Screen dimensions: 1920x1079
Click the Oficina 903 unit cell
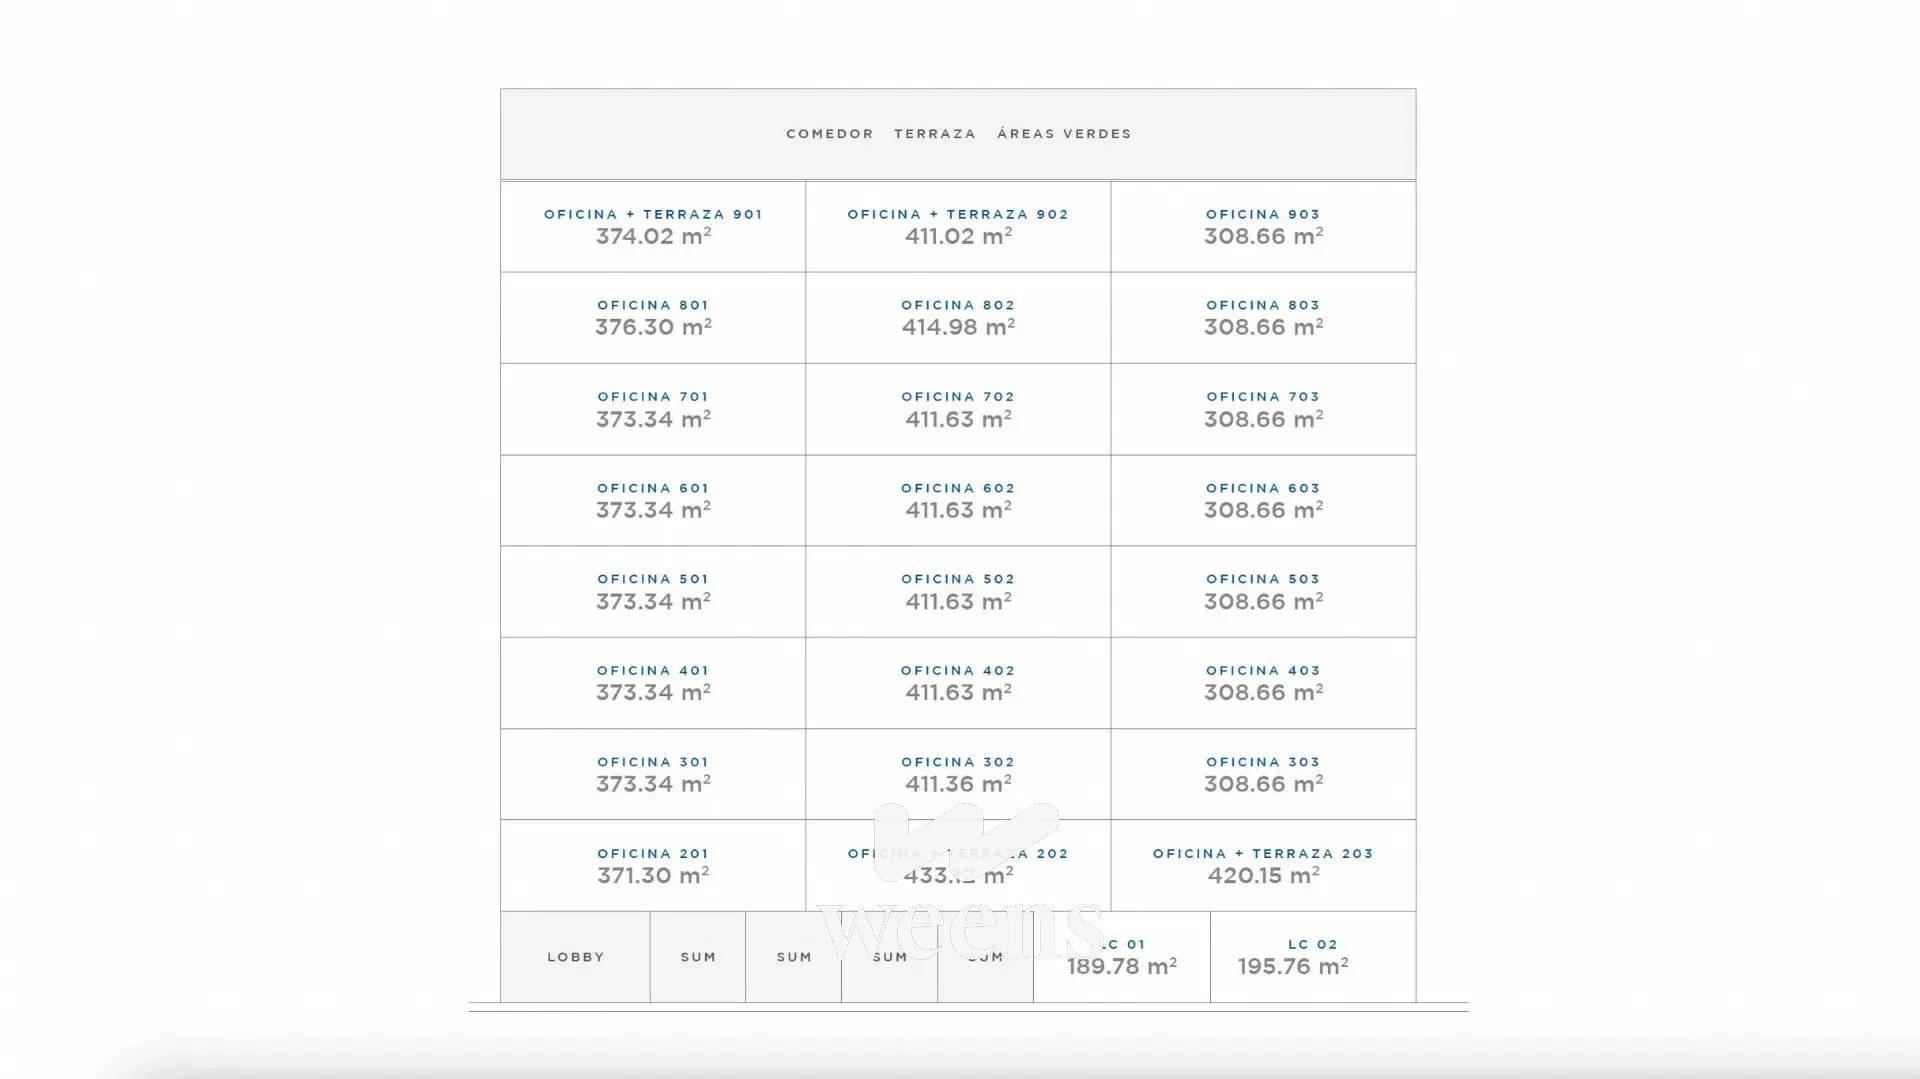pyautogui.click(x=1263, y=227)
